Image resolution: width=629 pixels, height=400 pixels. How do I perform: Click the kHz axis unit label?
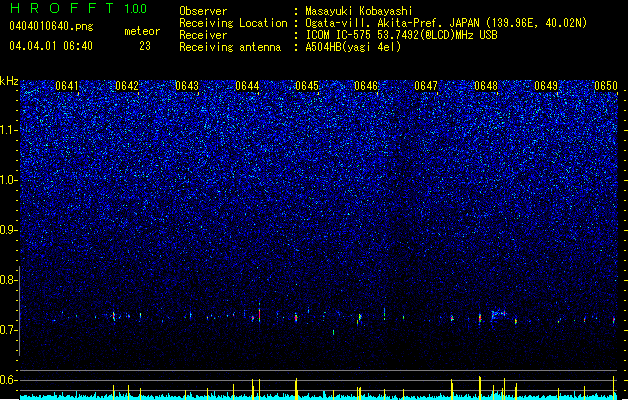(9, 81)
